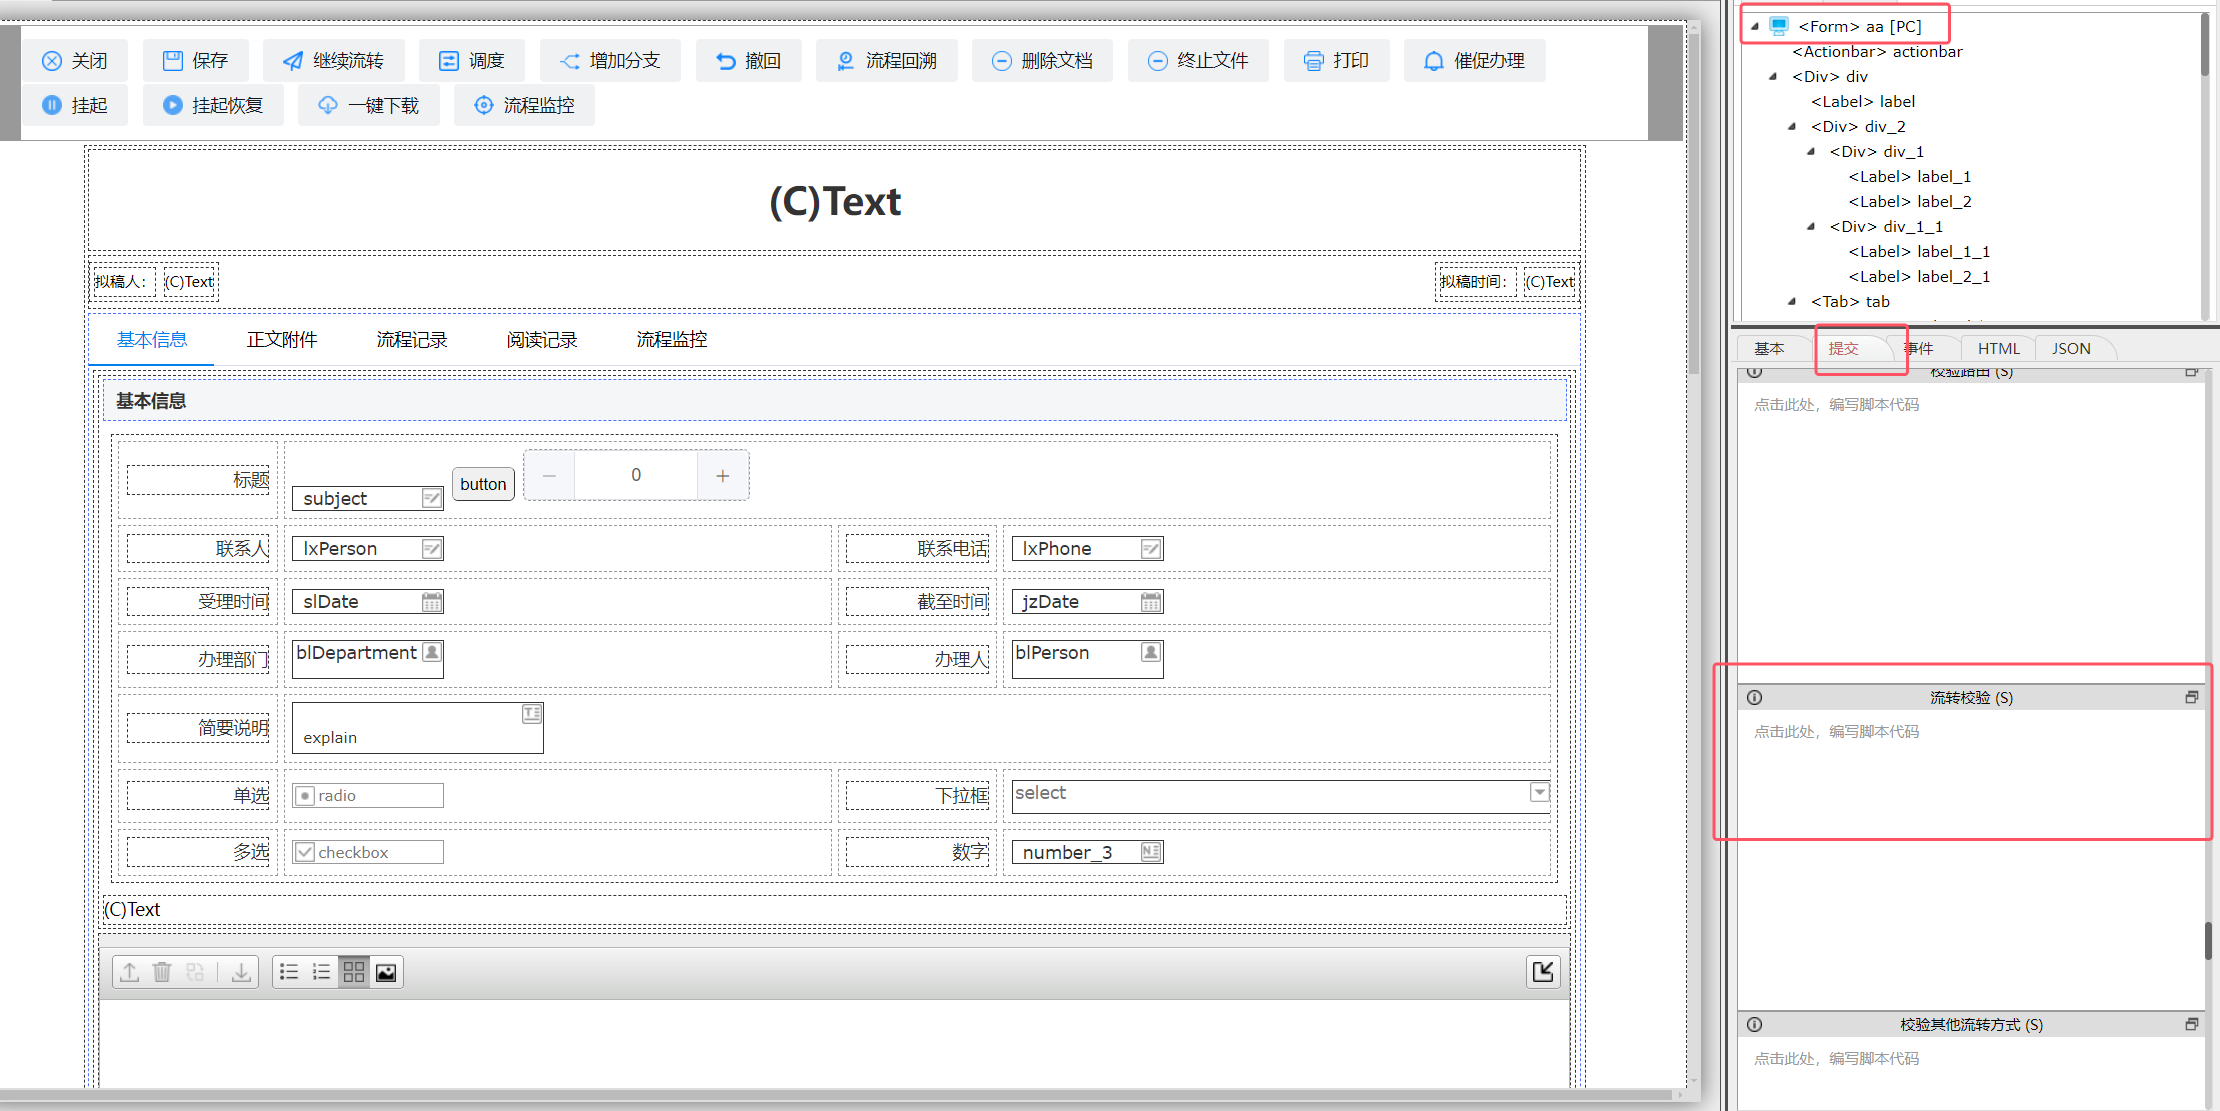Maximize the 流转校验 script panel
The width and height of the screenshot is (2220, 1111).
coord(2191,697)
